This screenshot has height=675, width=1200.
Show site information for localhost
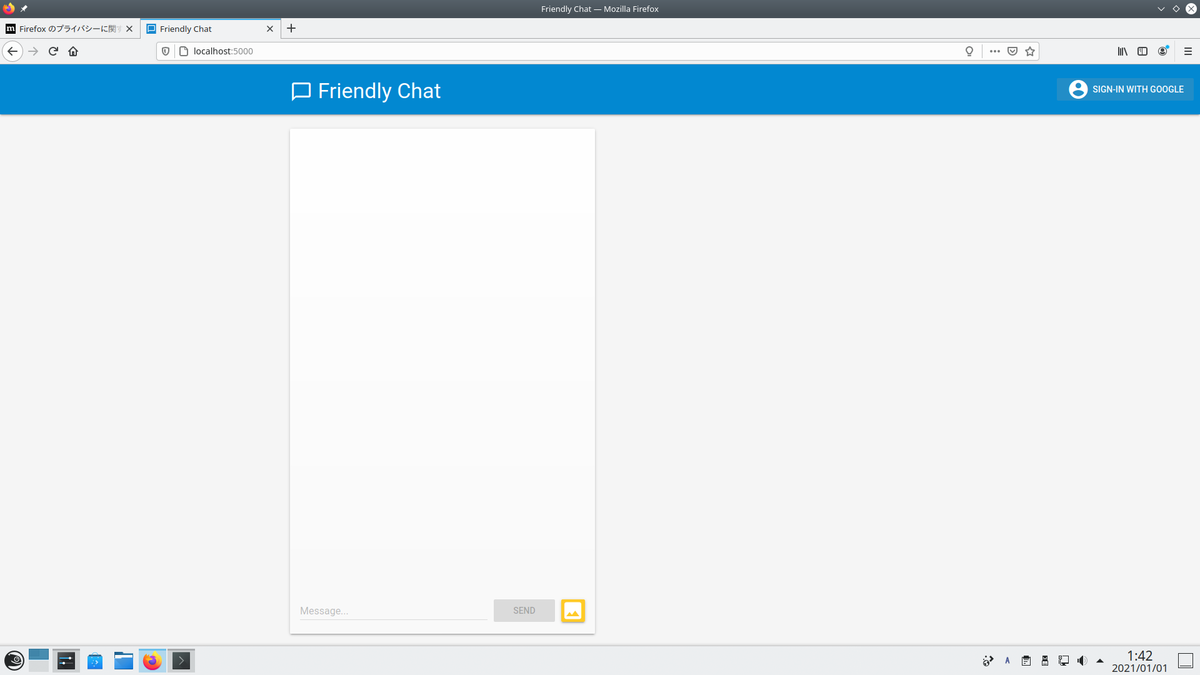click(183, 51)
